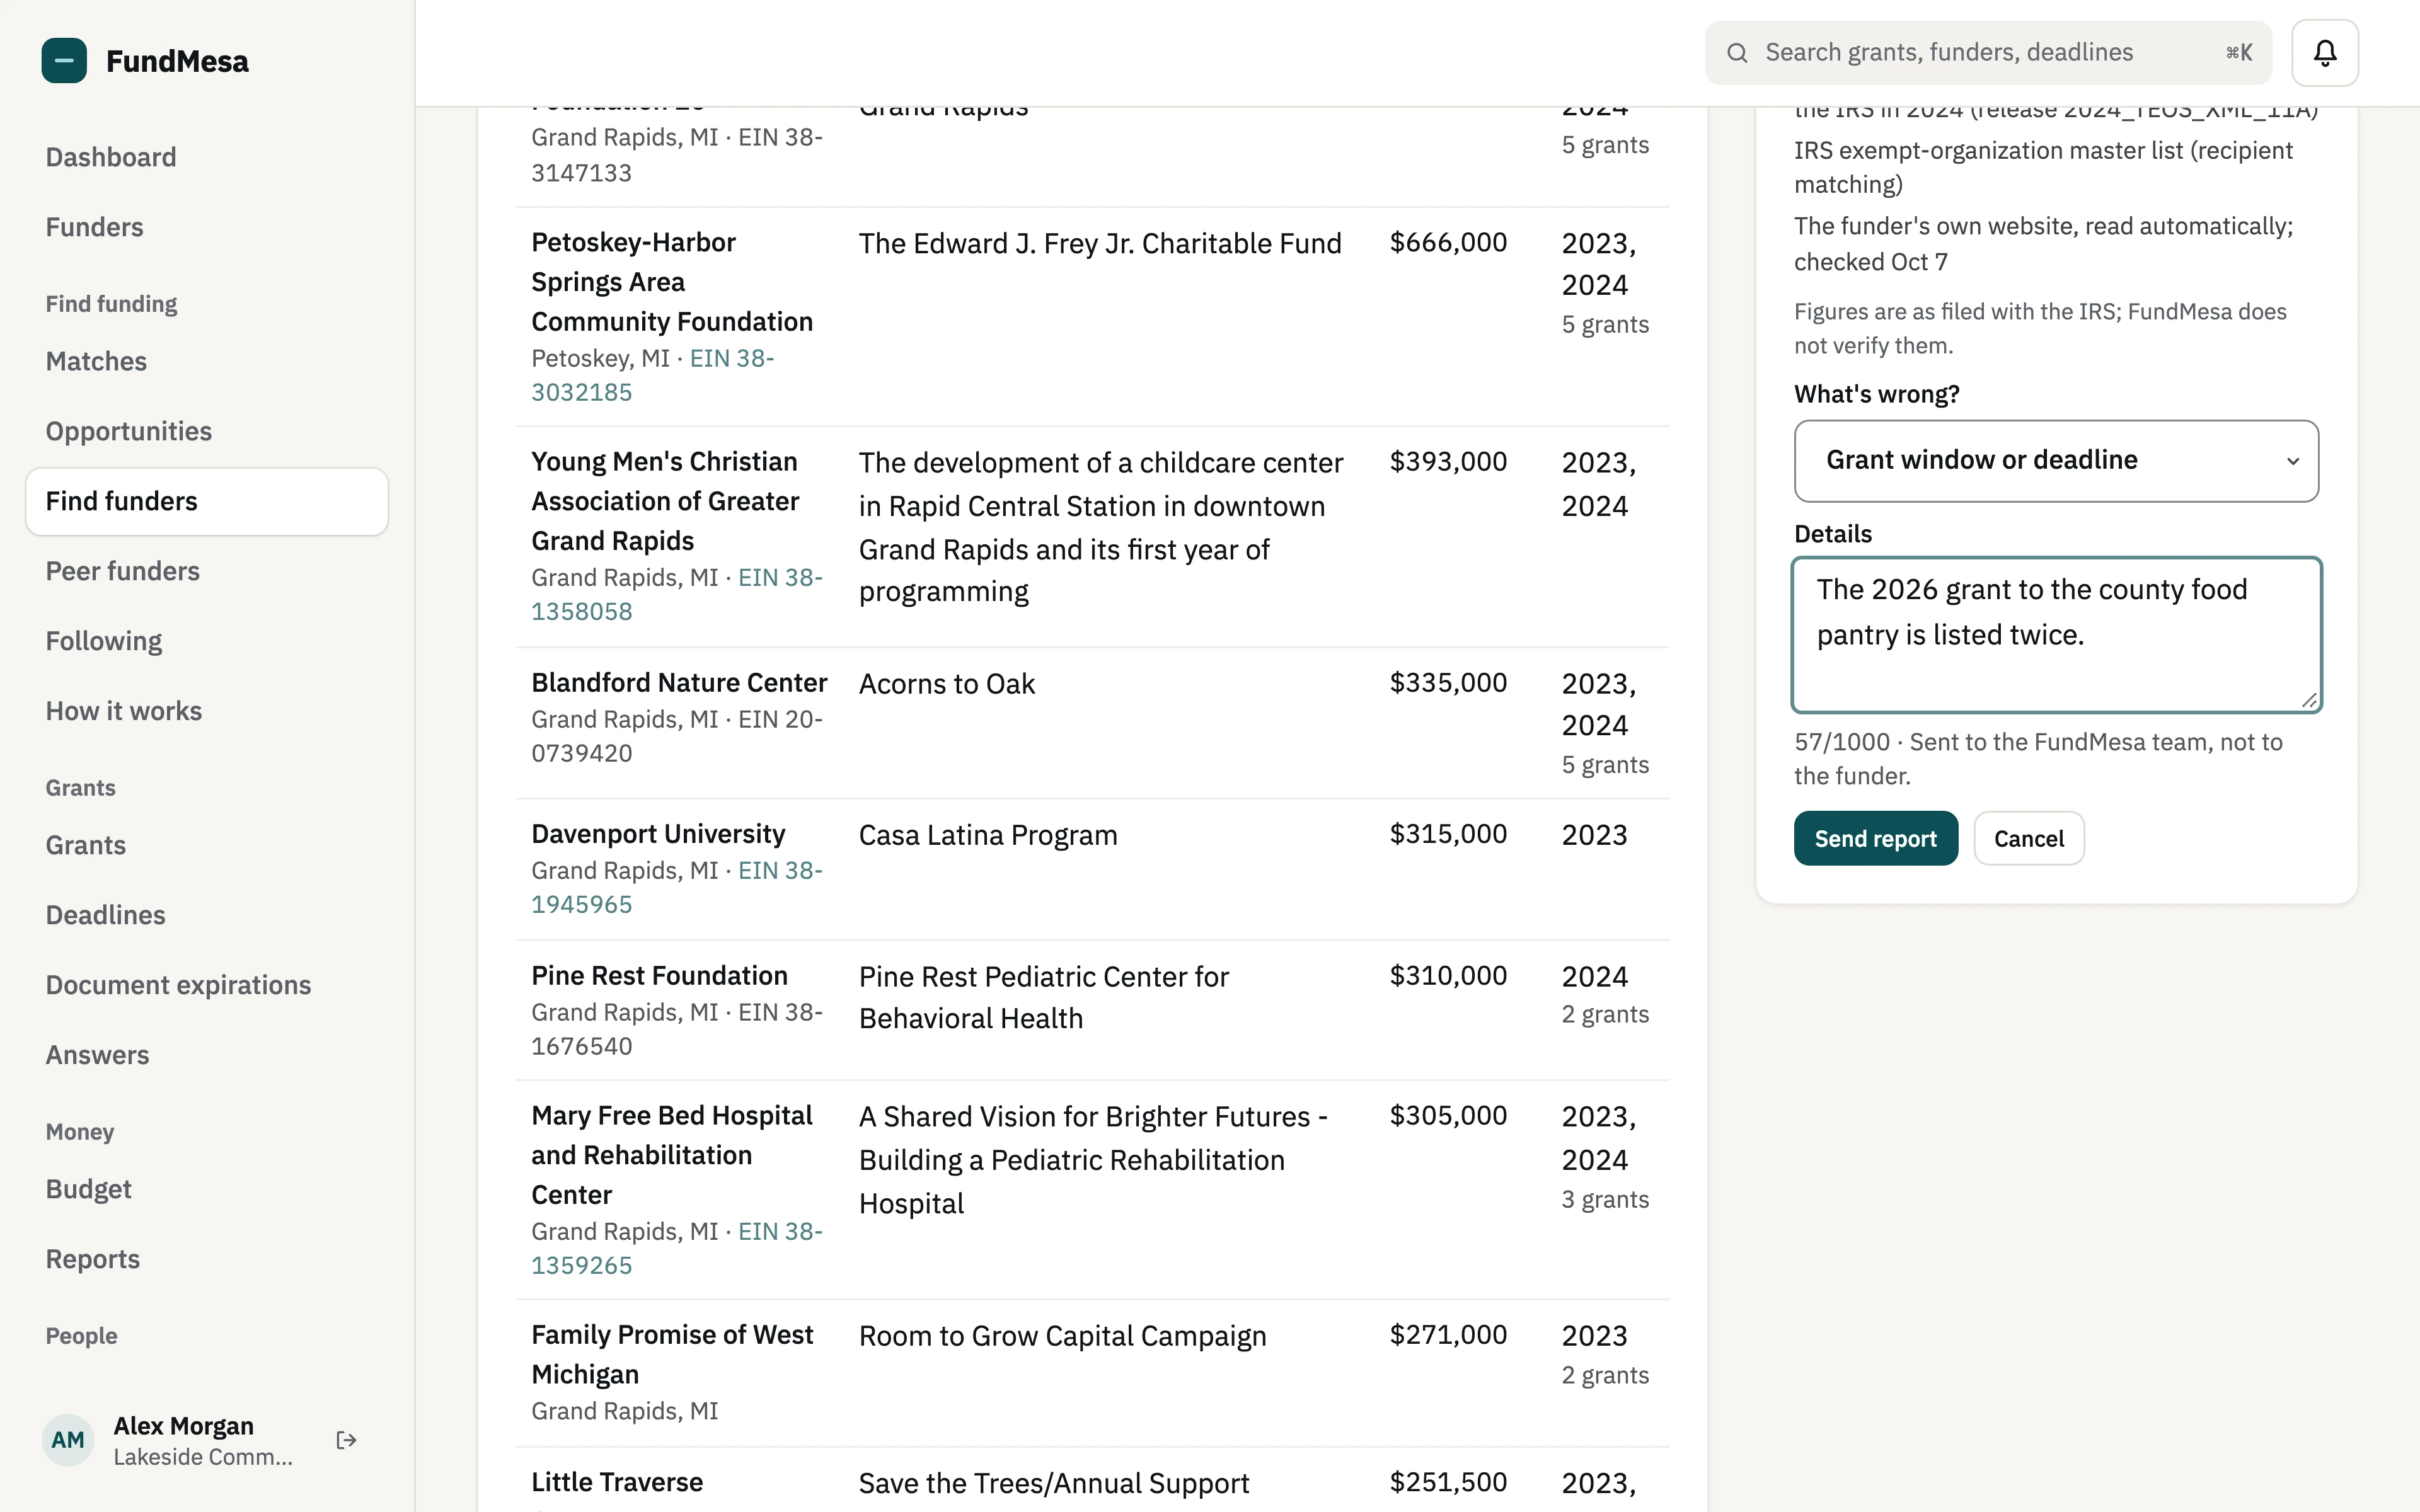Click Room to Grow Capital Campaign
Screen dimensions: 2420x1512
[1063, 1336]
